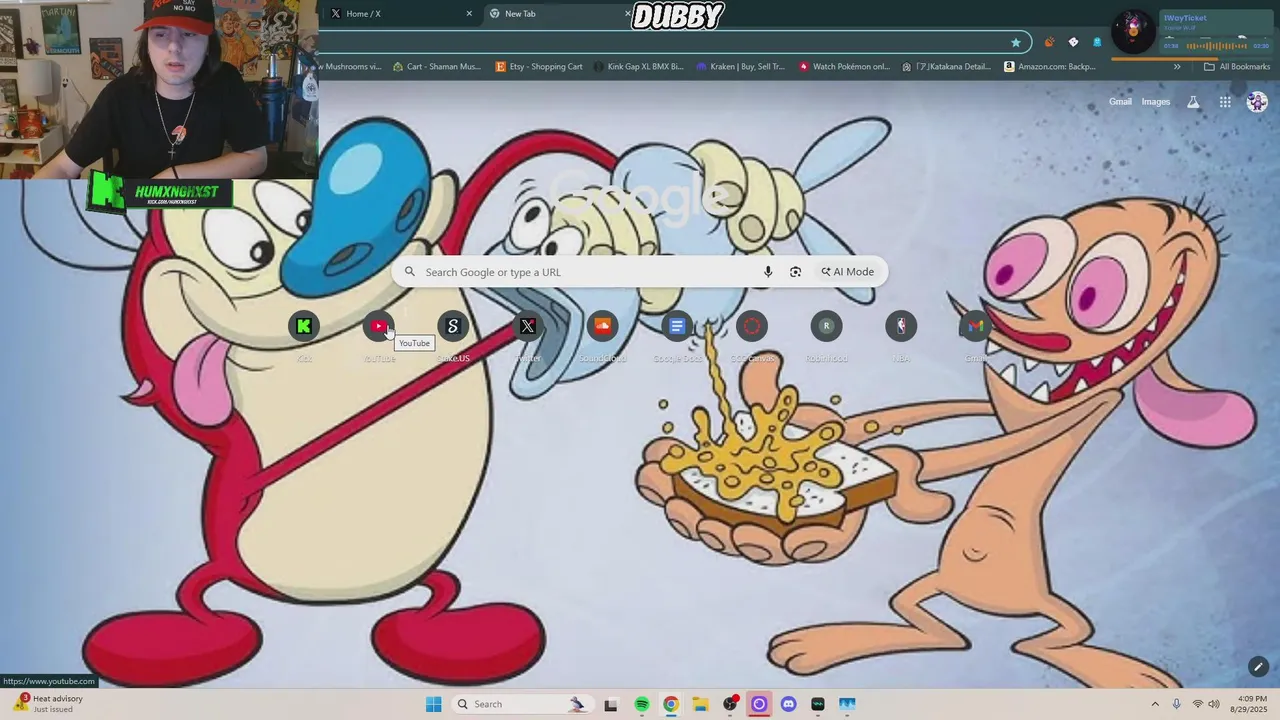
Task: Open Discord from the taskbar
Action: [x=788, y=704]
